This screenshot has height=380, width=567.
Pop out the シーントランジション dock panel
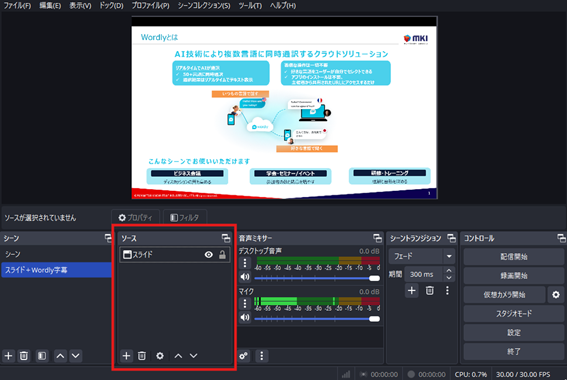point(451,238)
